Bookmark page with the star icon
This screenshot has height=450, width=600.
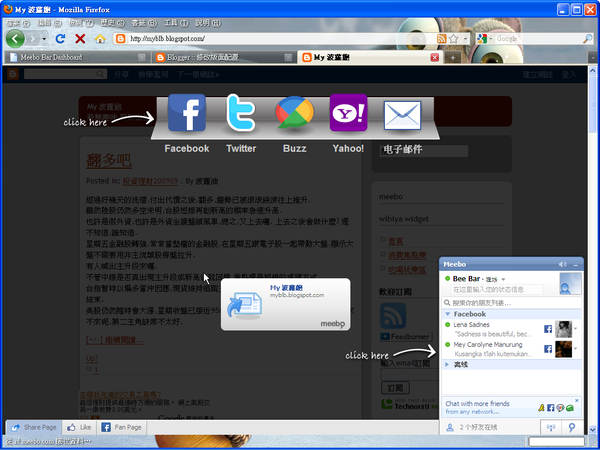click(x=453, y=39)
